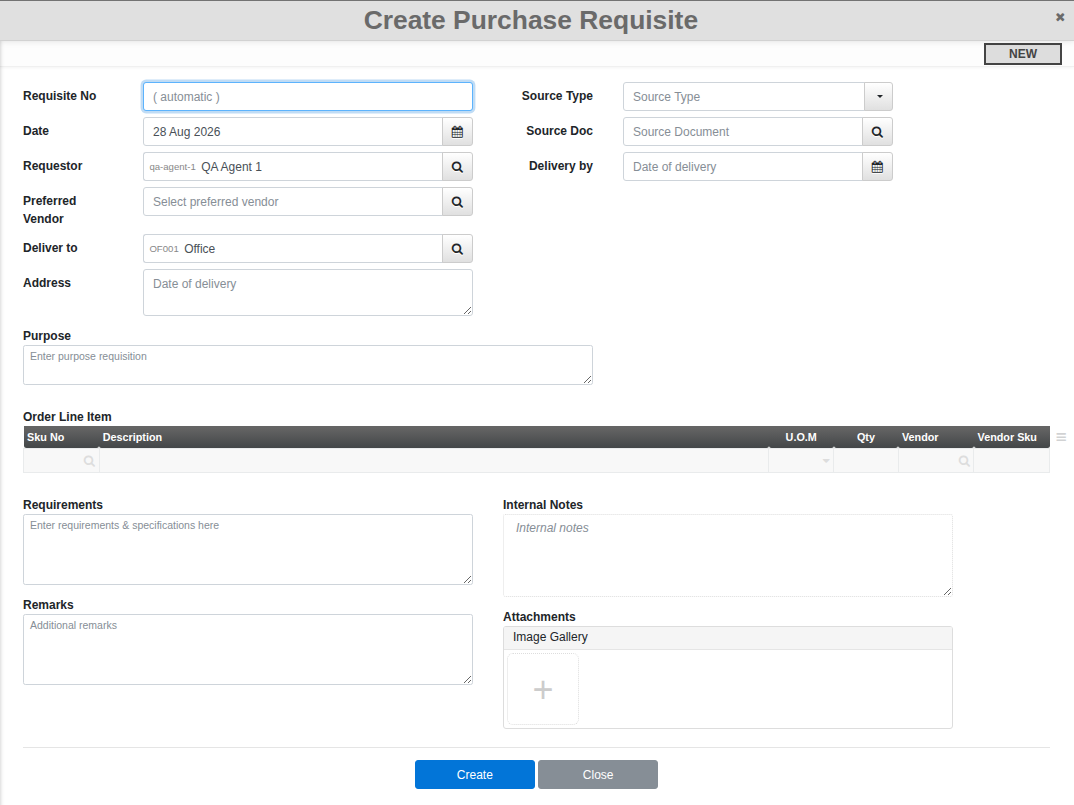Expand the Source Type dropdown arrow
This screenshot has height=805, width=1074.
click(879, 97)
